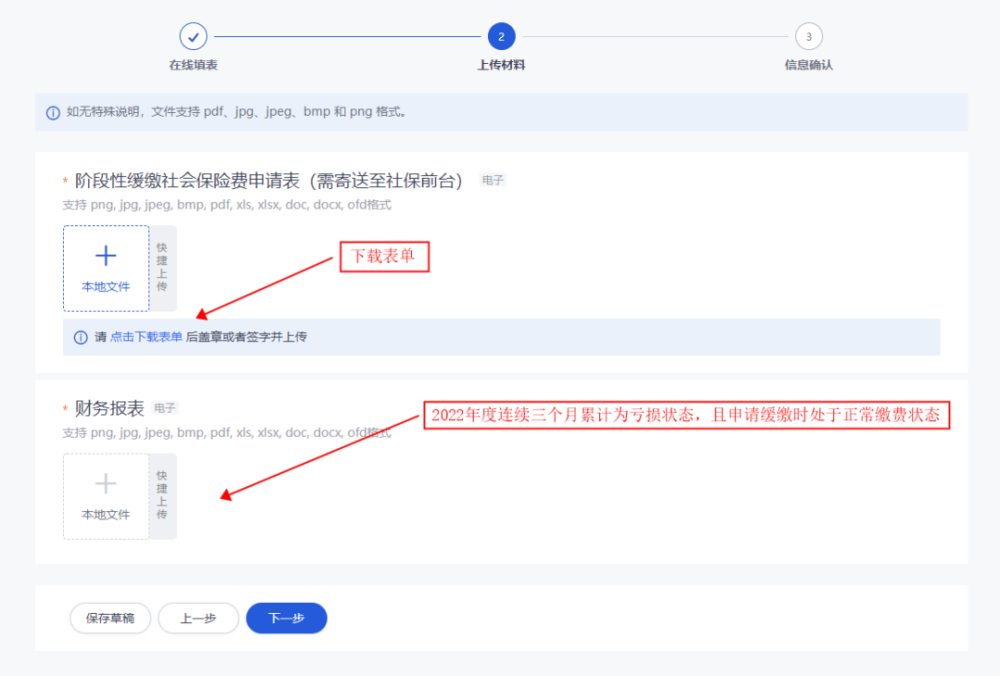Select step 3 circle for 信息确认
The image size is (1000, 676).
(x=809, y=36)
